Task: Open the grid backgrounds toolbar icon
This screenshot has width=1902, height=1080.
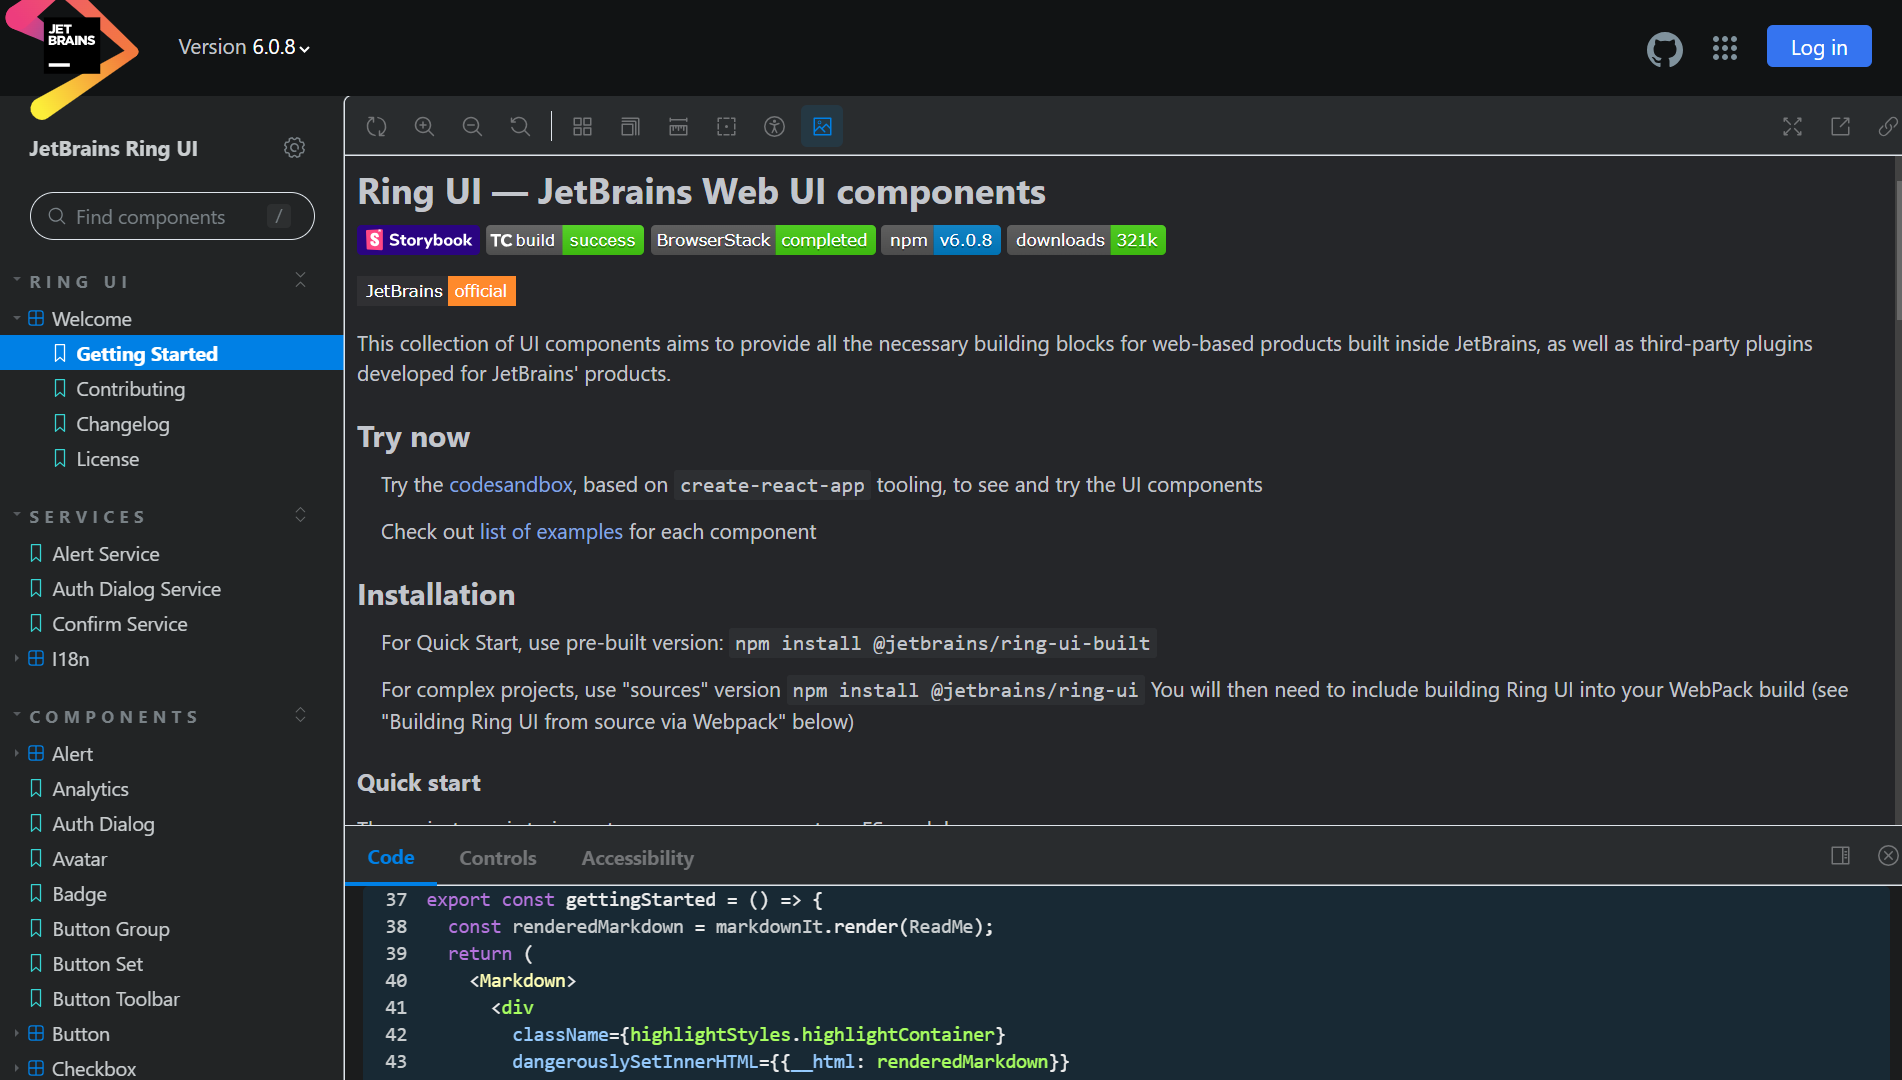Action: (582, 127)
